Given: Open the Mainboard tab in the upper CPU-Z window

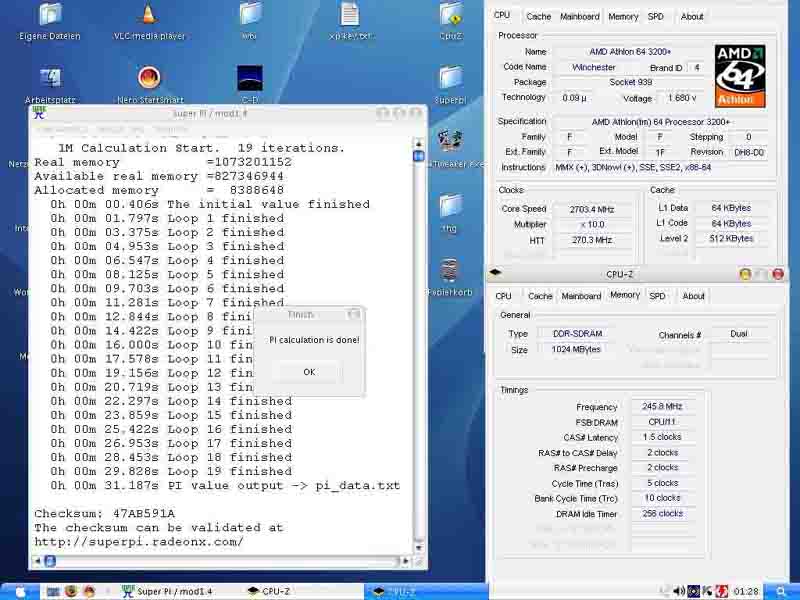Looking at the screenshot, I should click(x=580, y=16).
